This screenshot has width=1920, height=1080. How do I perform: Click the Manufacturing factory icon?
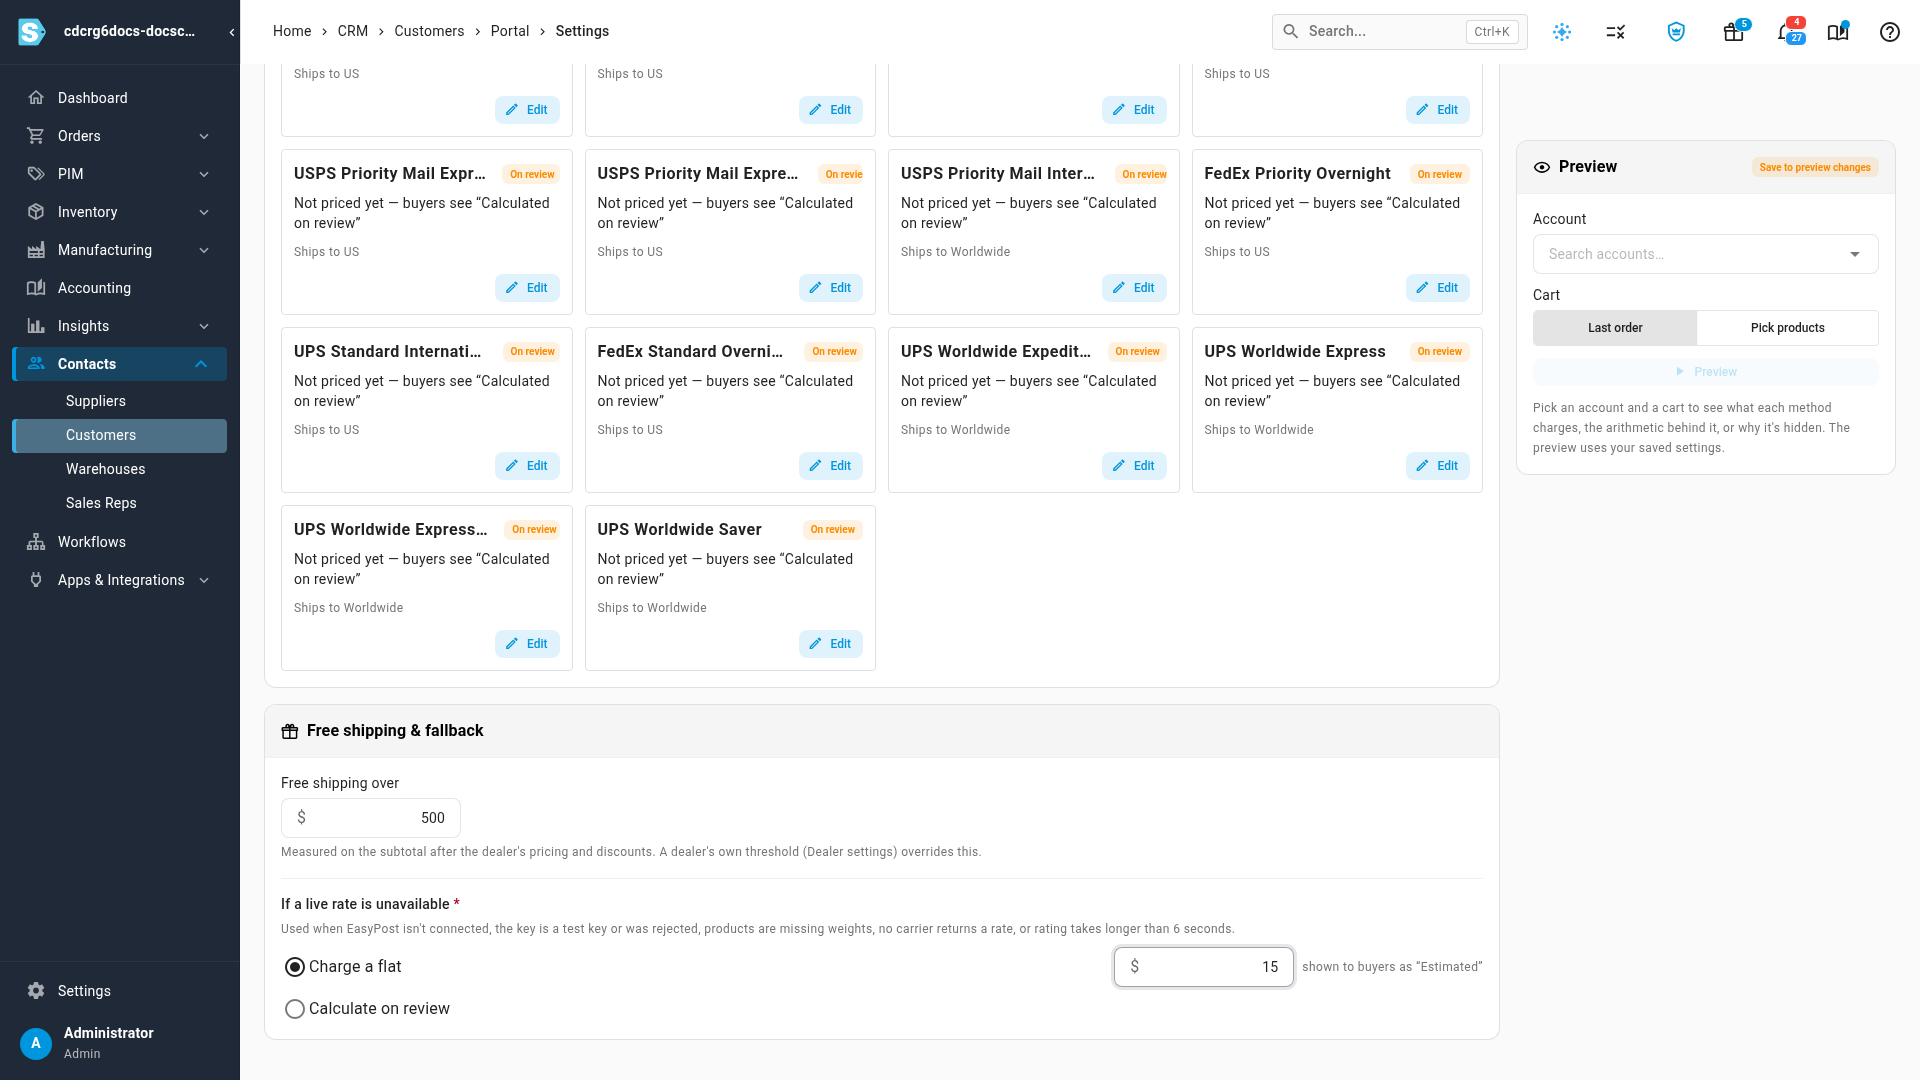(36, 250)
